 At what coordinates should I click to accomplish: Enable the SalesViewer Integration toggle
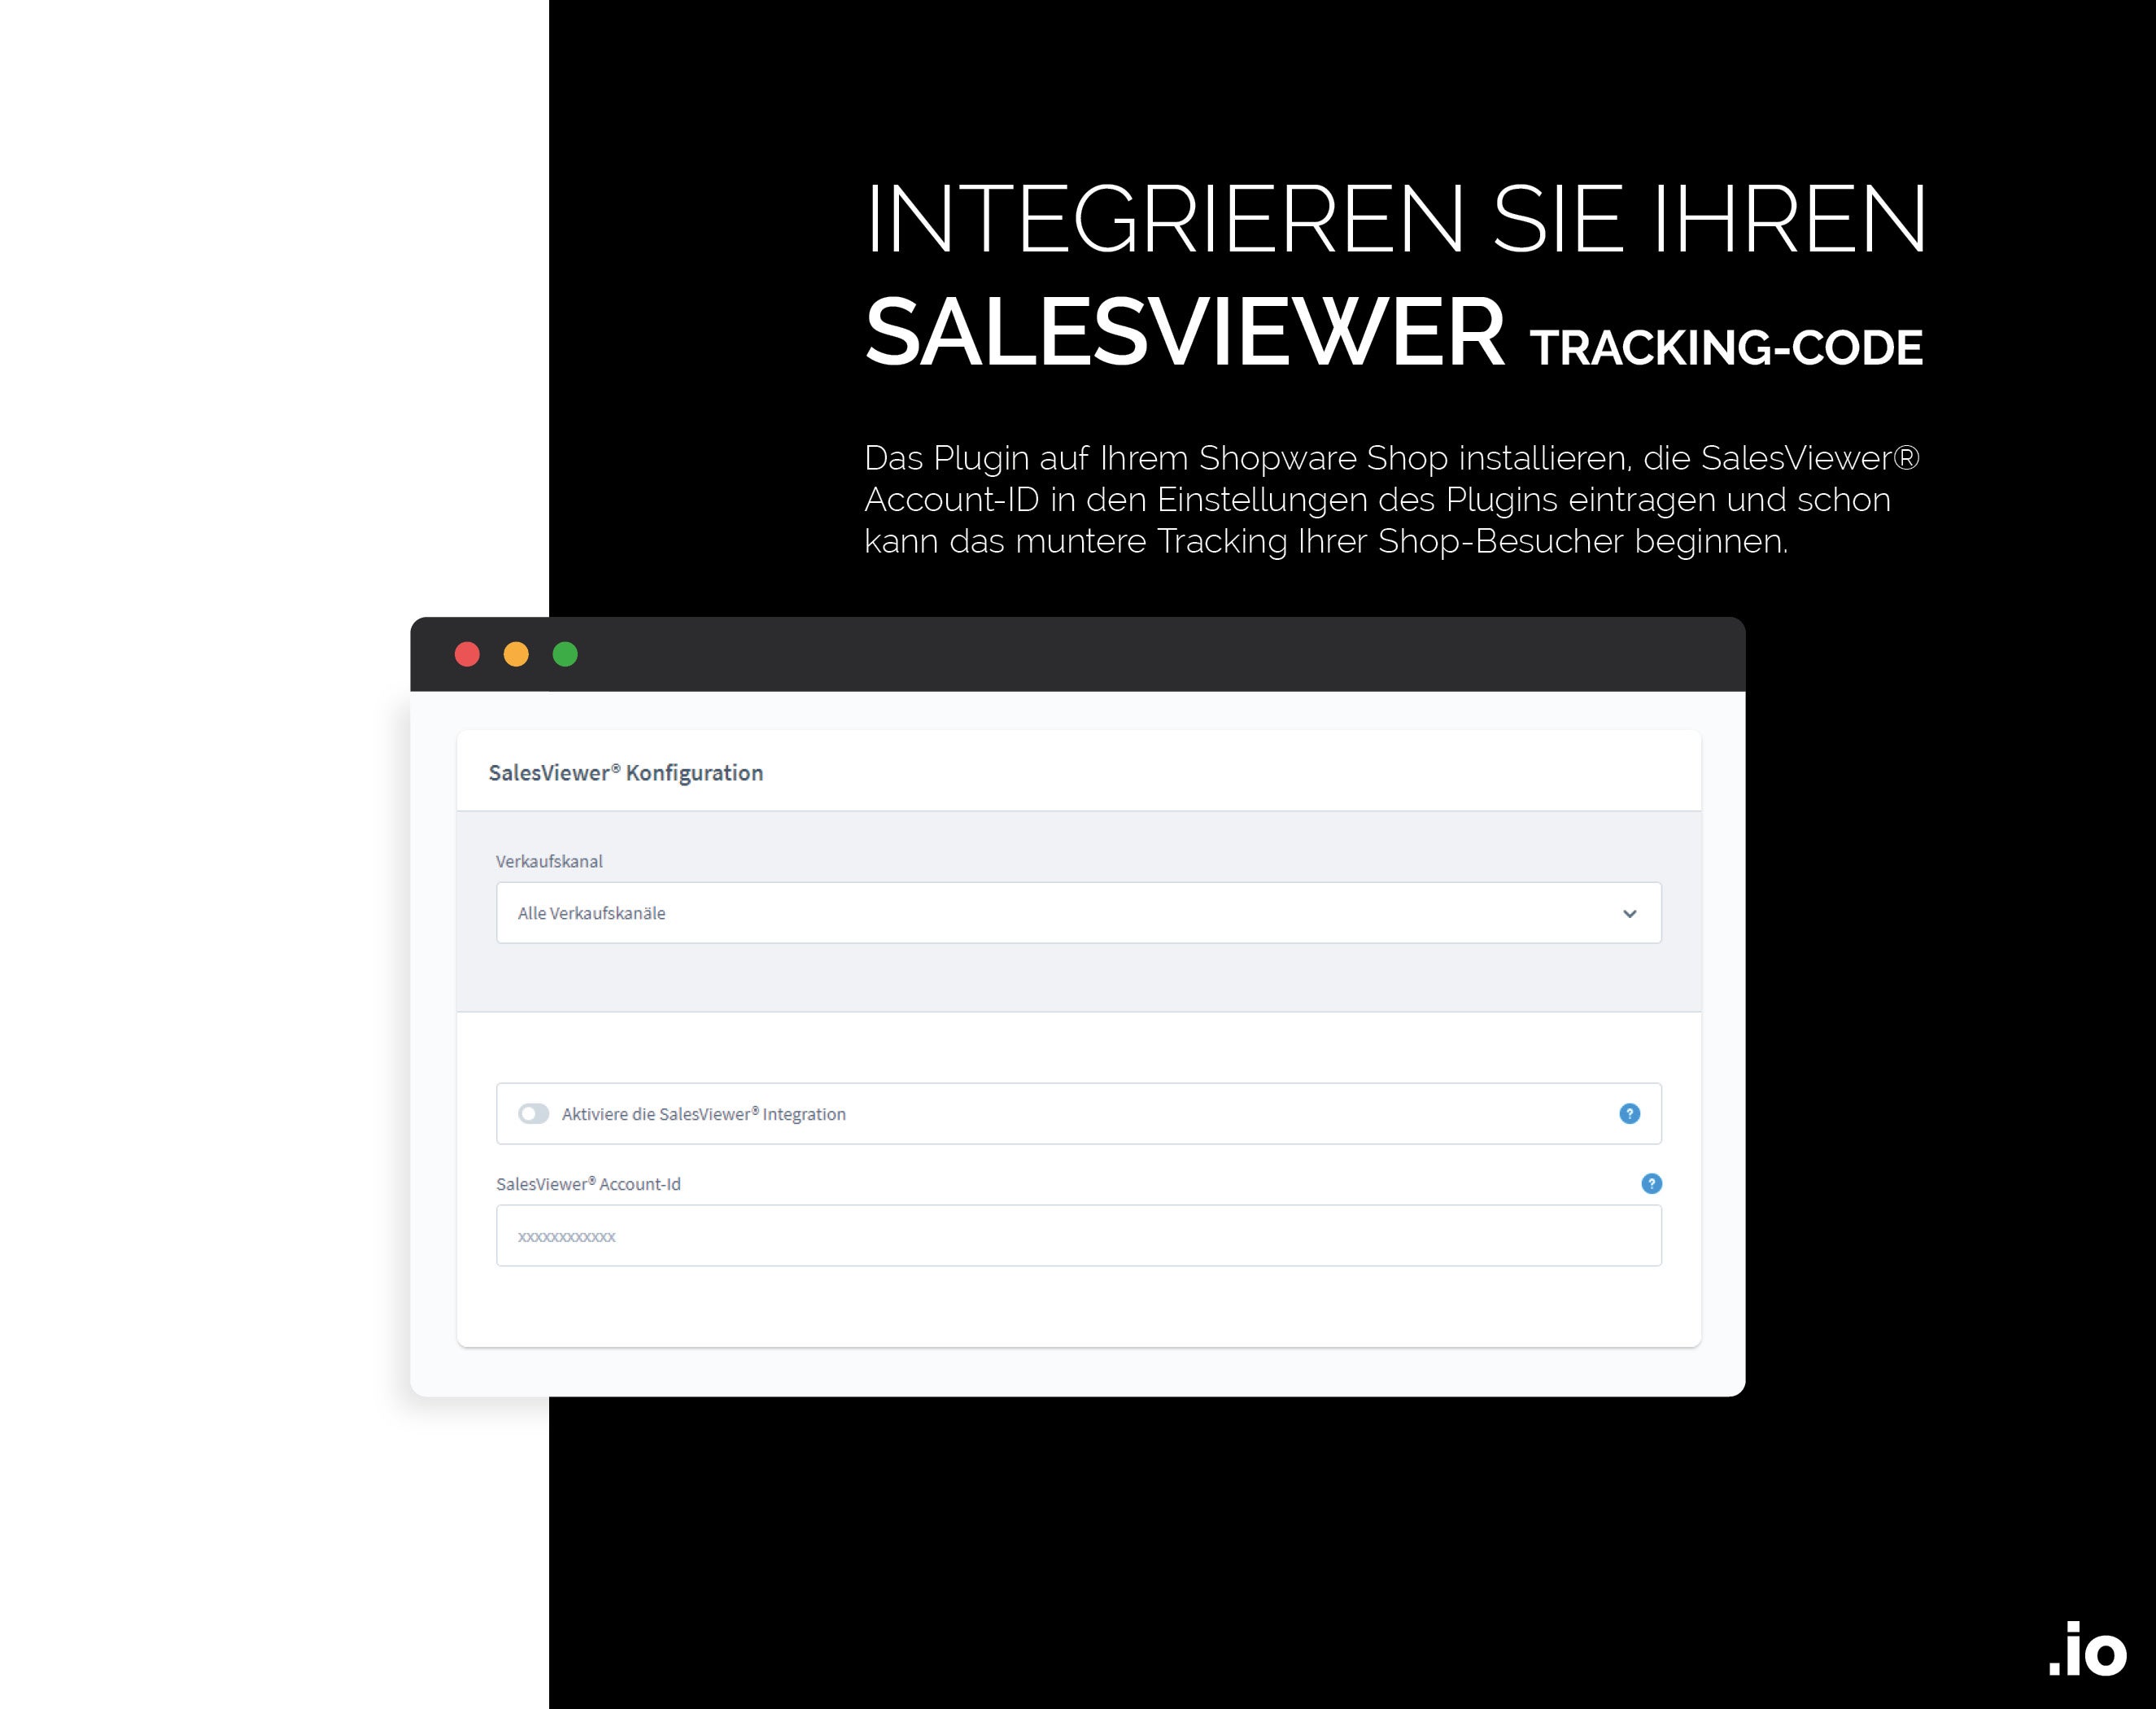[x=533, y=1113]
